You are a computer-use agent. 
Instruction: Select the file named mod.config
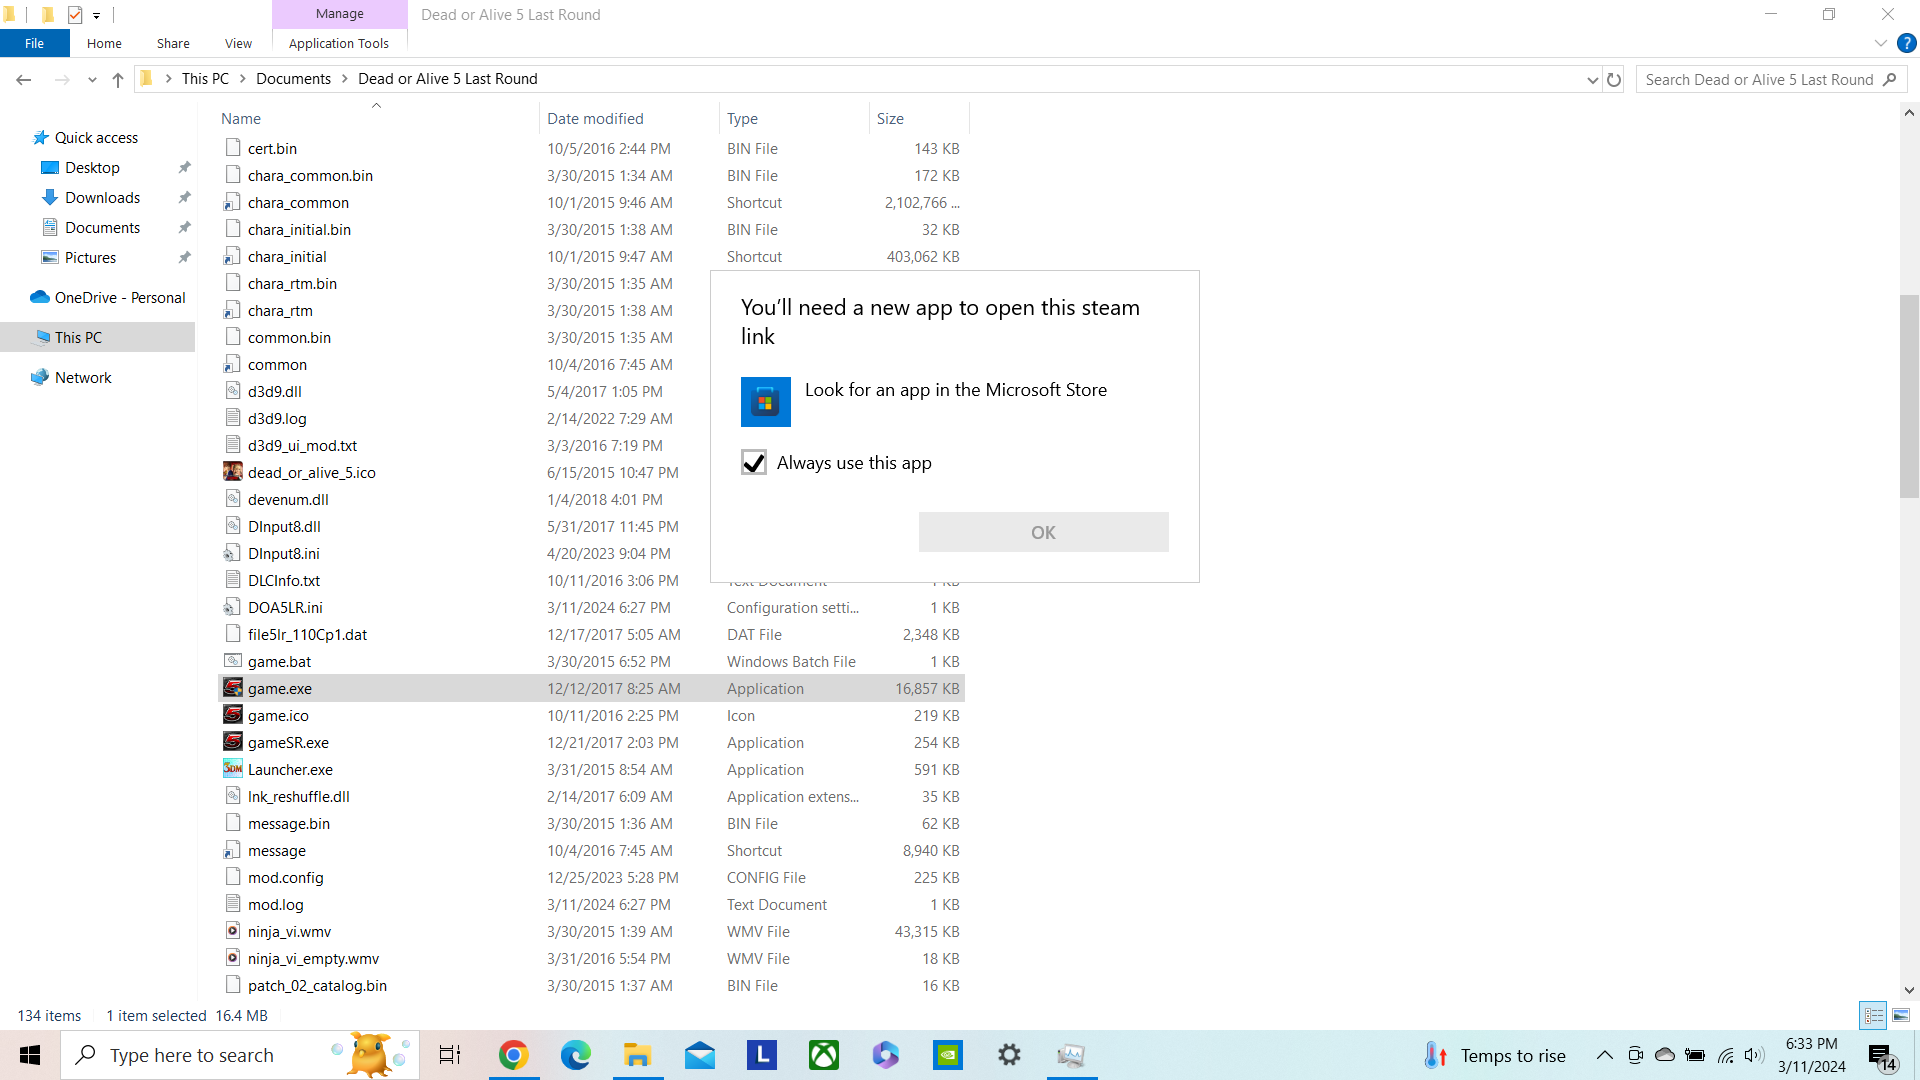click(285, 877)
